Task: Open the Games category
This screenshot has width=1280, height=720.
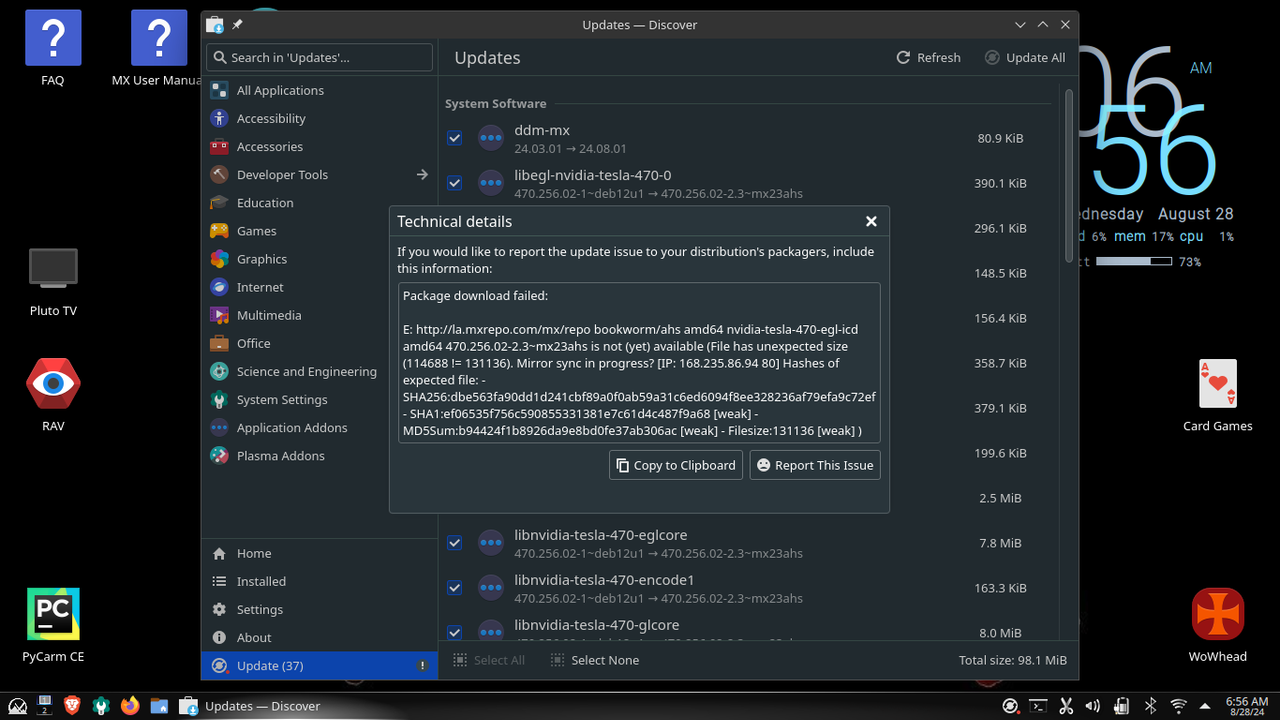Action: pos(319,230)
